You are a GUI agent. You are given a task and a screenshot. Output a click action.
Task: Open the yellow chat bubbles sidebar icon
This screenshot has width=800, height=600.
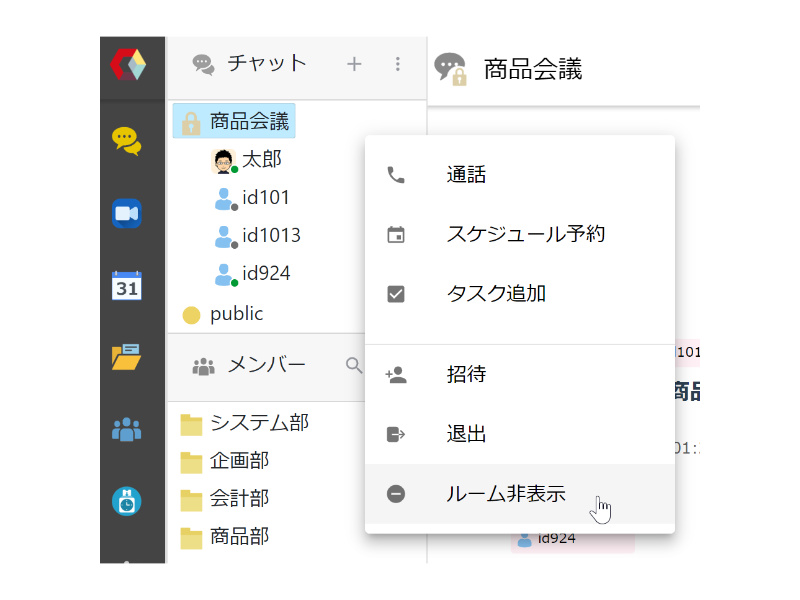(x=127, y=141)
